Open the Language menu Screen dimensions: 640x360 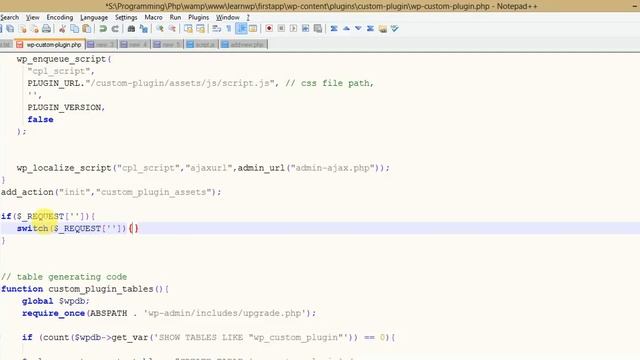[94, 17]
